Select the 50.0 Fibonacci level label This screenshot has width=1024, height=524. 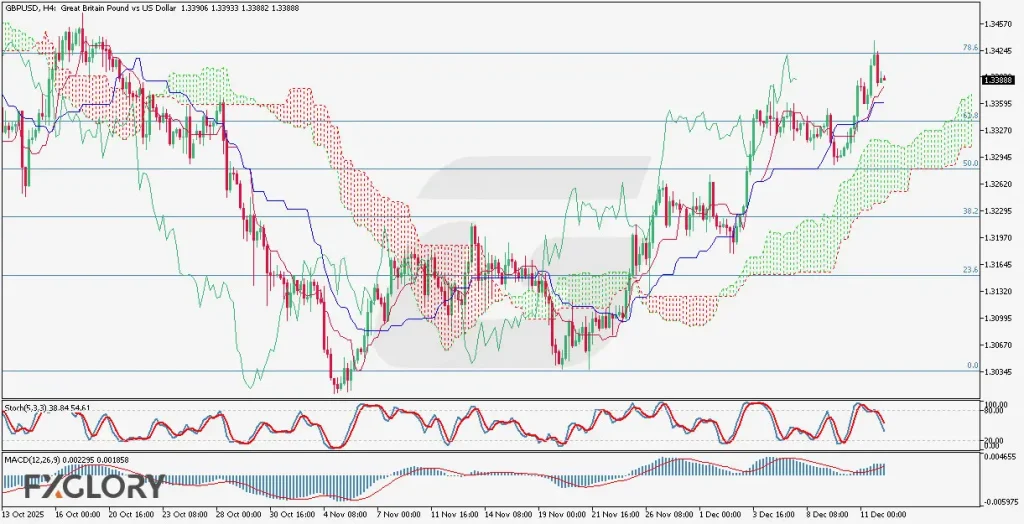tap(970, 163)
